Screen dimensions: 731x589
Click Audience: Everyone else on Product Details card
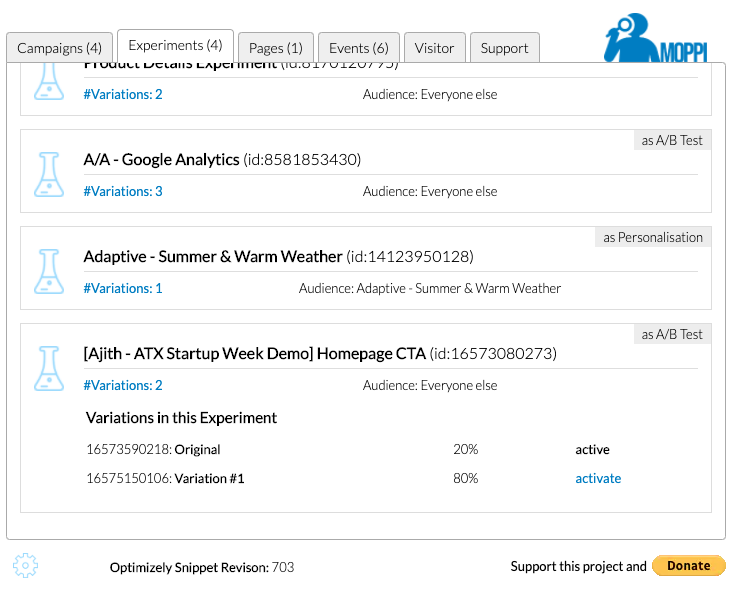(x=430, y=94)
